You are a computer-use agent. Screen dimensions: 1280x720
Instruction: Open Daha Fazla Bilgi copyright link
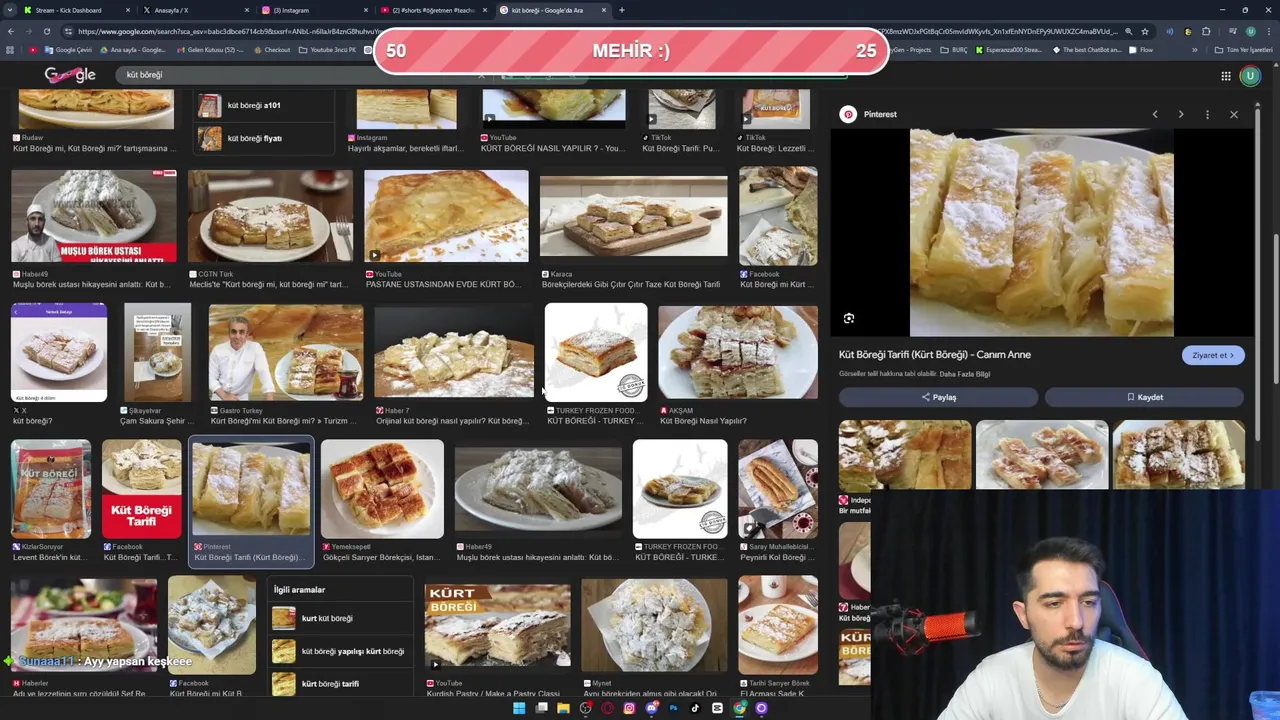click(x=965, y=374)
